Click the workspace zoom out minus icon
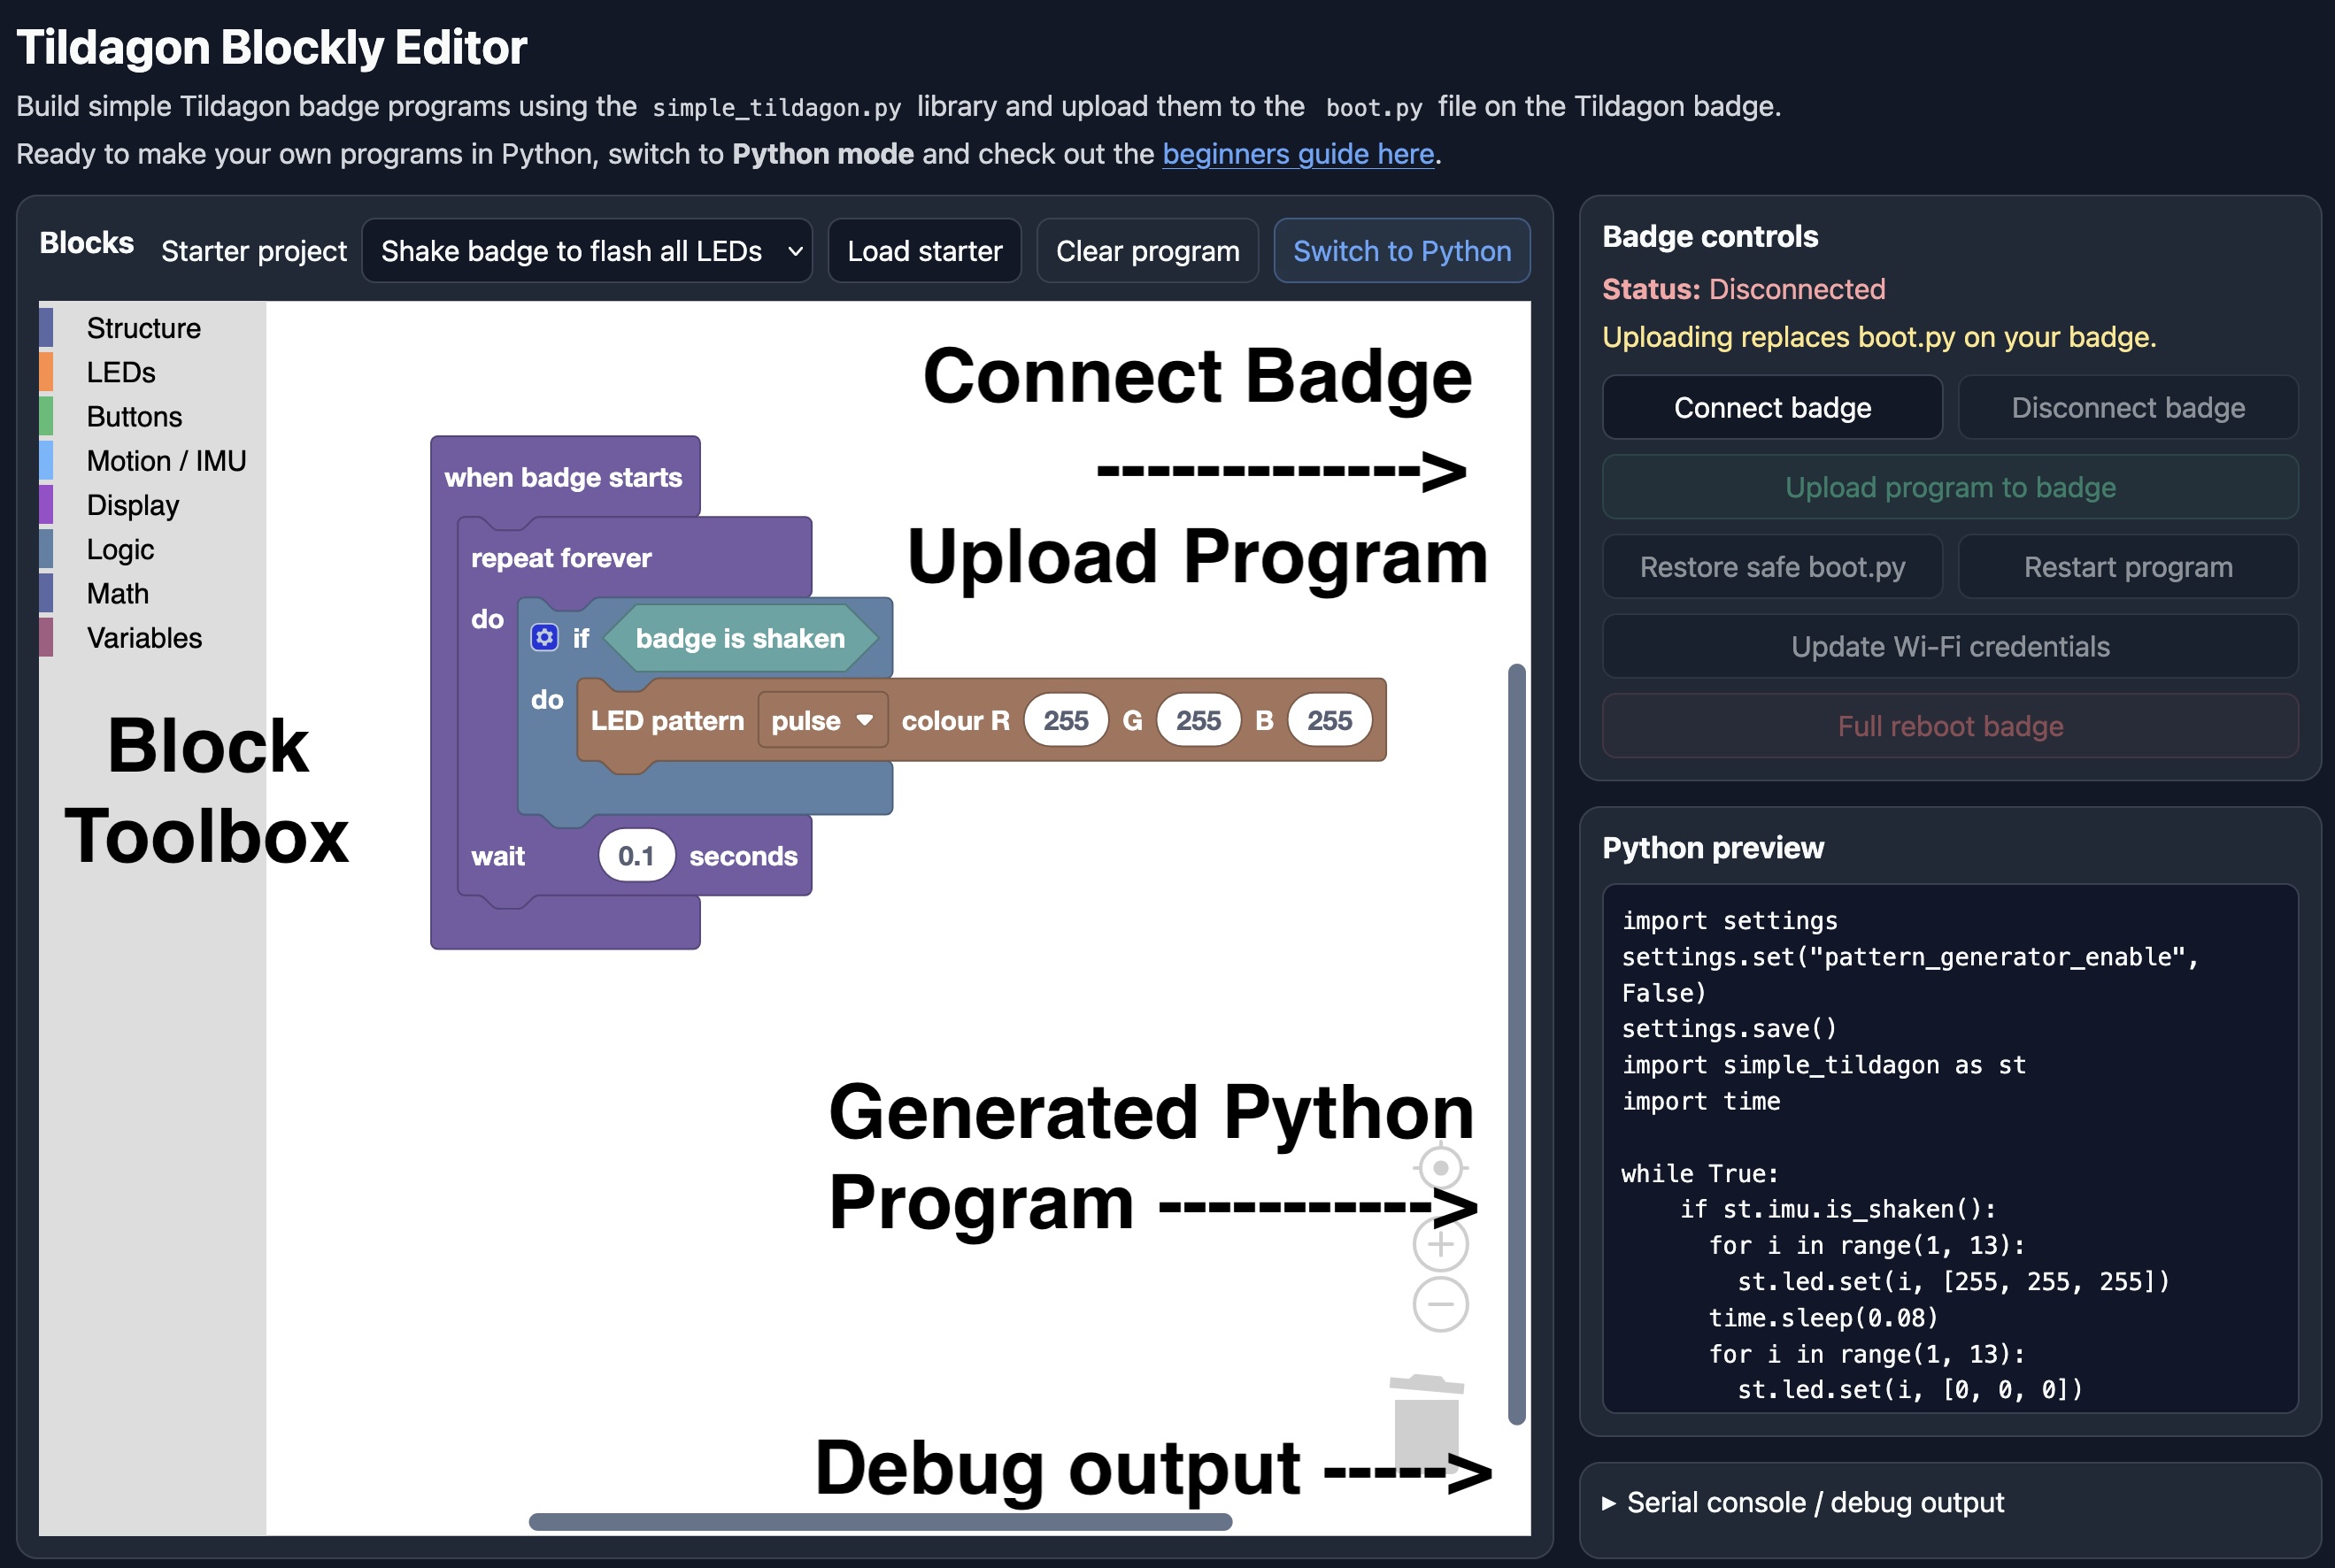The width and height of the screenshot is (2335, 1568). point(1440,1304)
